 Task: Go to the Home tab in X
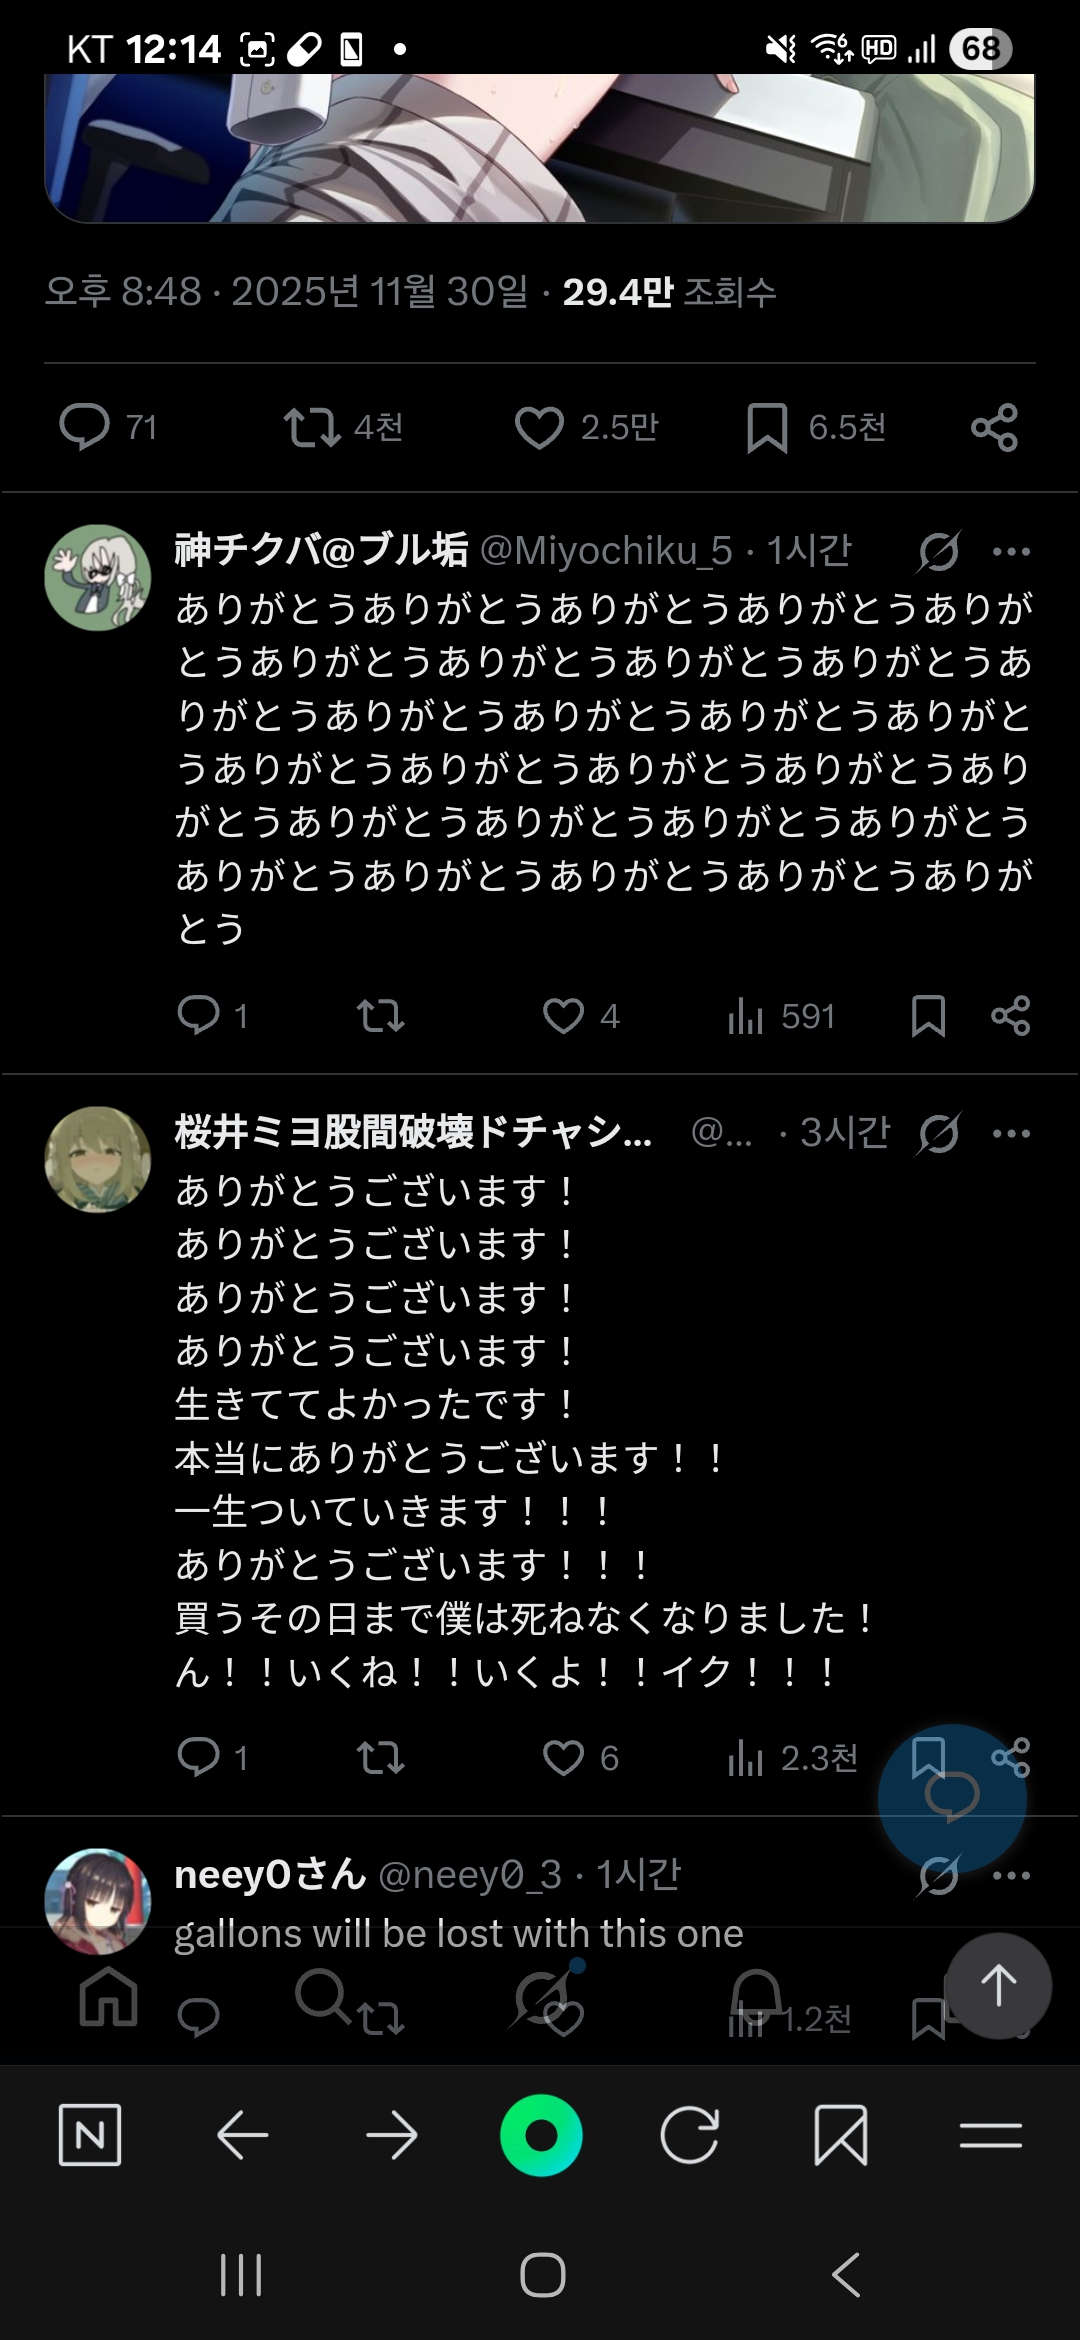click(108, 1996)
